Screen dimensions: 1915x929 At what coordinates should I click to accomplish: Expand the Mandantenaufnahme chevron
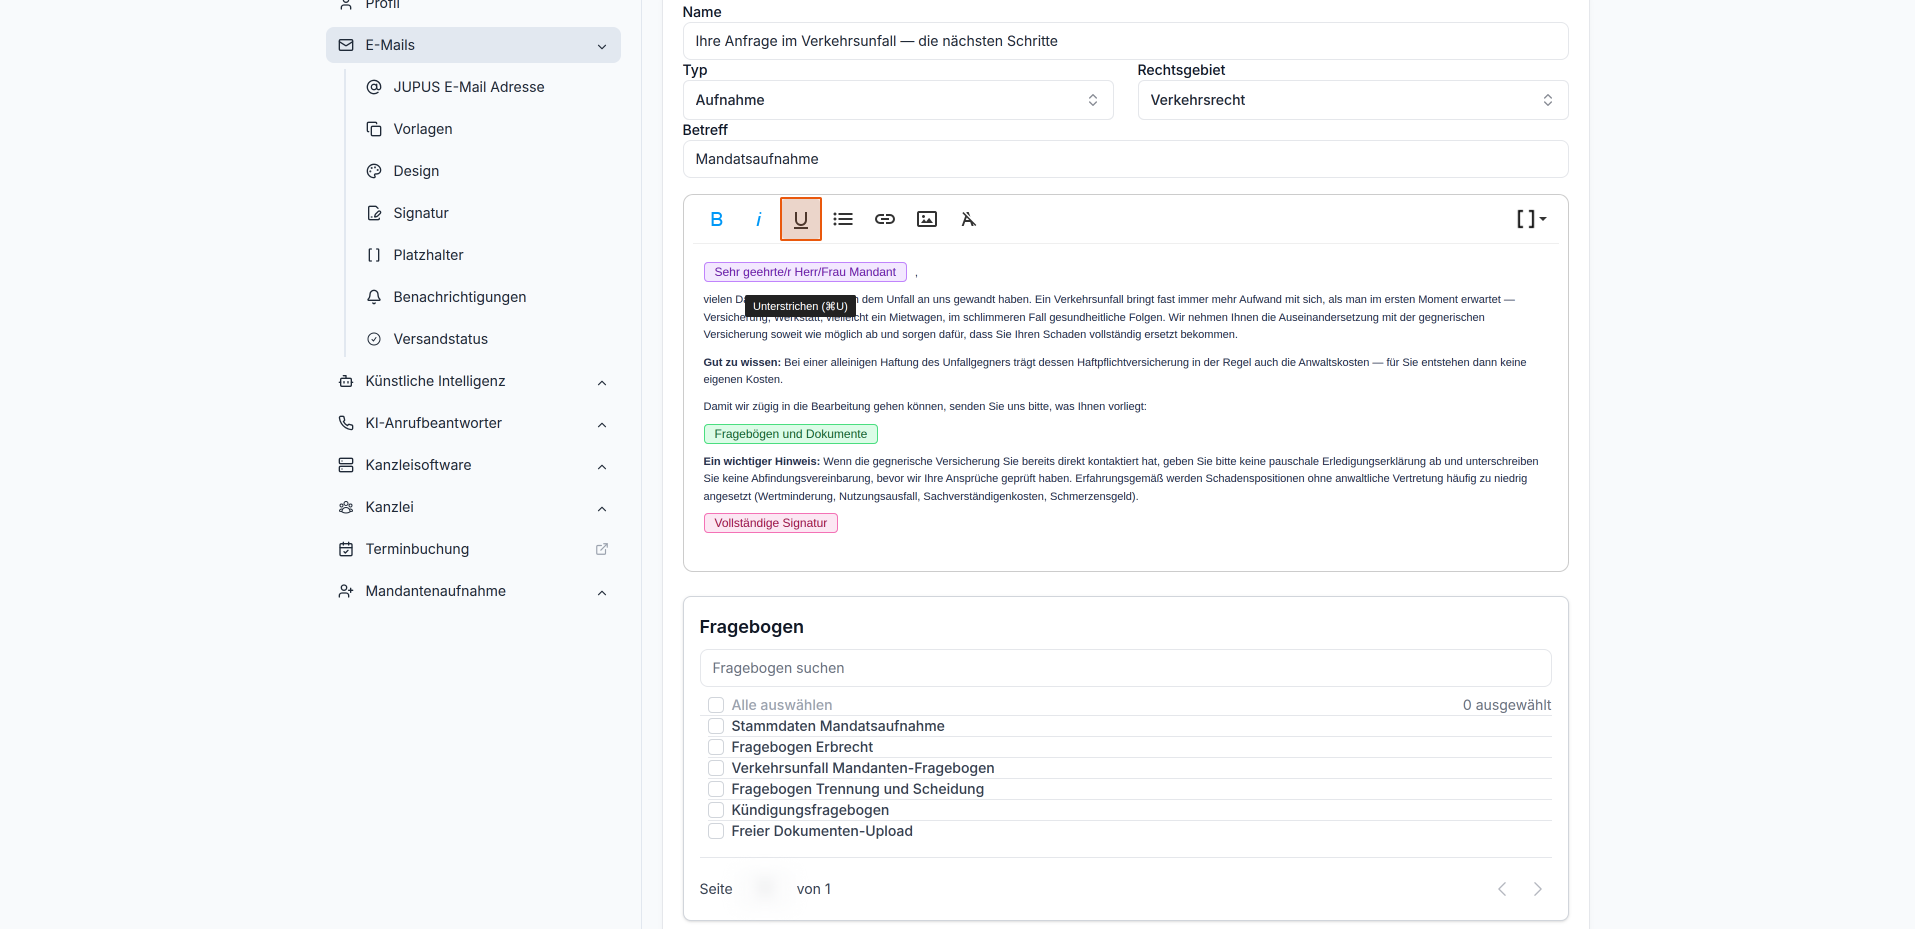(602, 592)
